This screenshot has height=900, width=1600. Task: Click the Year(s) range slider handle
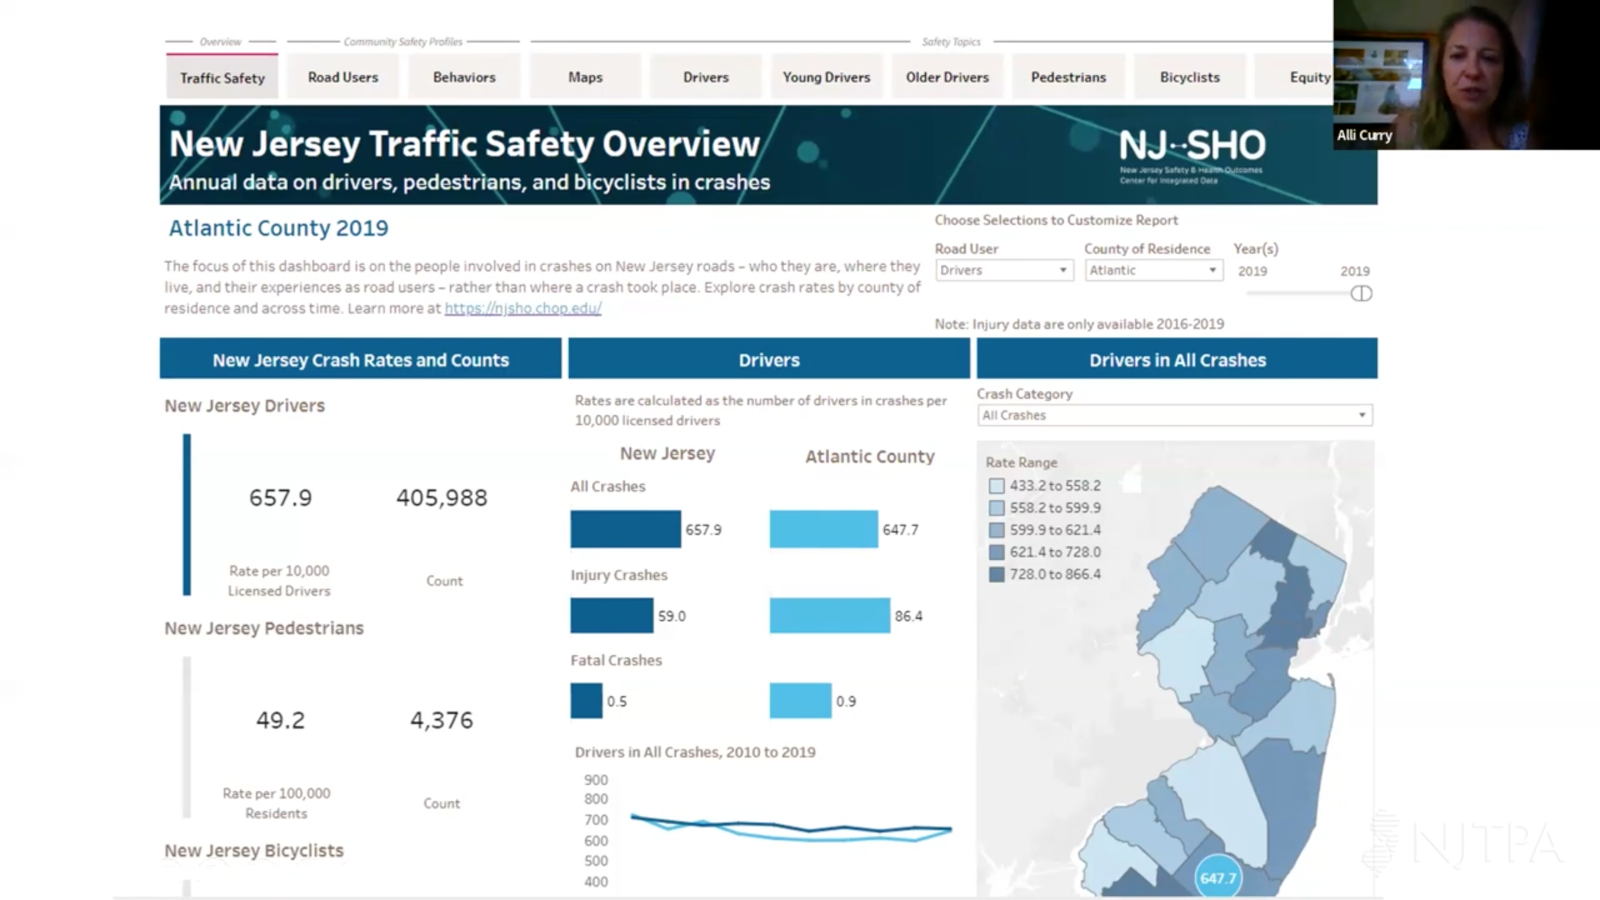(x=1361, y=293)
